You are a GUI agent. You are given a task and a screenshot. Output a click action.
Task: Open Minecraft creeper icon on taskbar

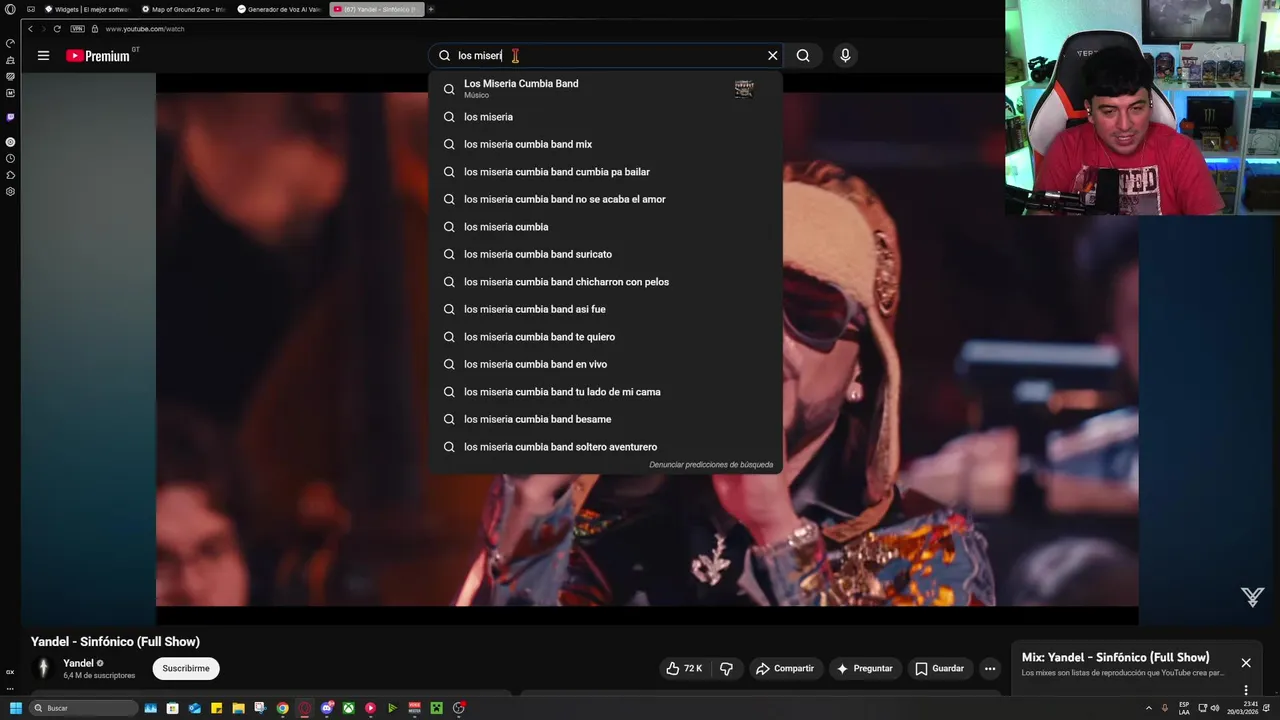[437, 708]
